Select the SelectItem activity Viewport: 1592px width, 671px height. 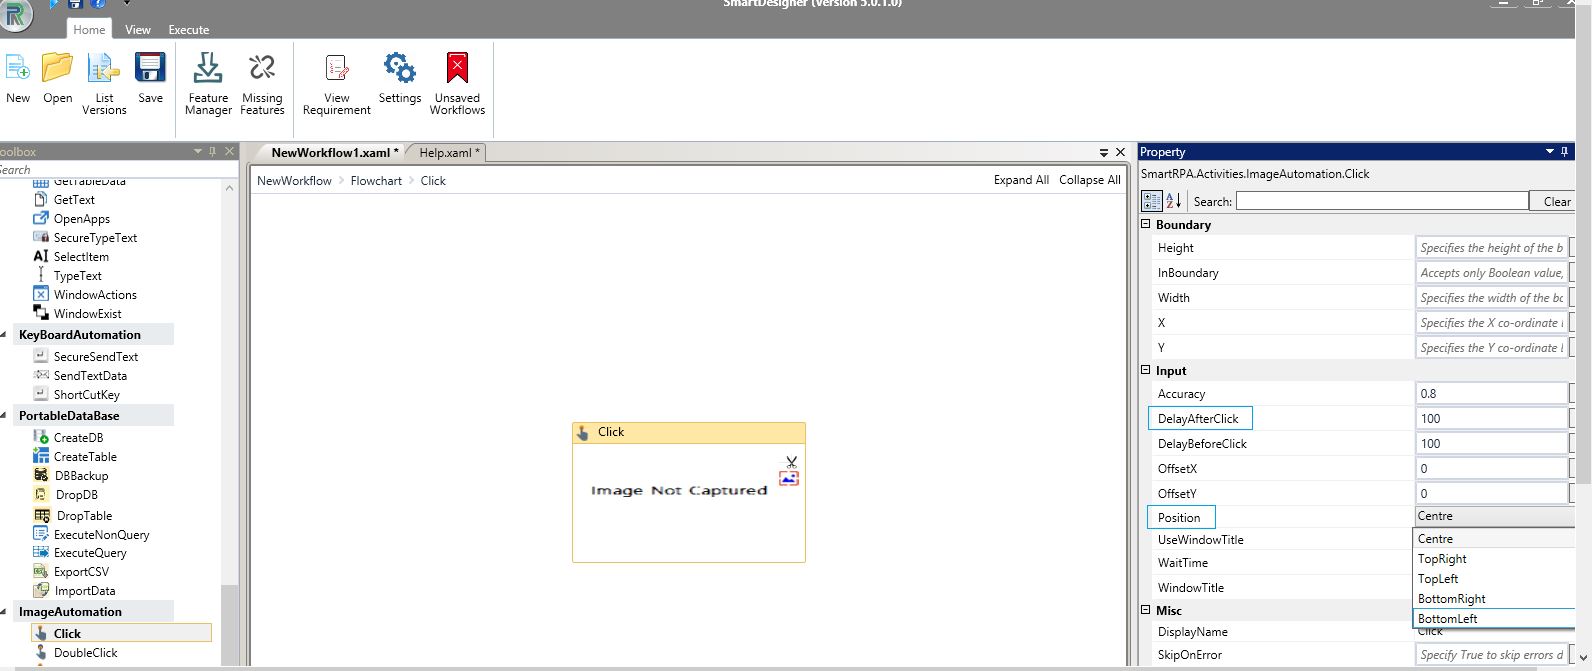[81, 257]
